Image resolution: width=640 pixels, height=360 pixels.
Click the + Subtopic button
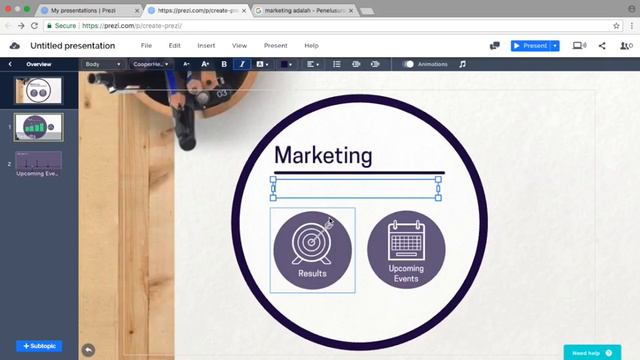point(39,346)
